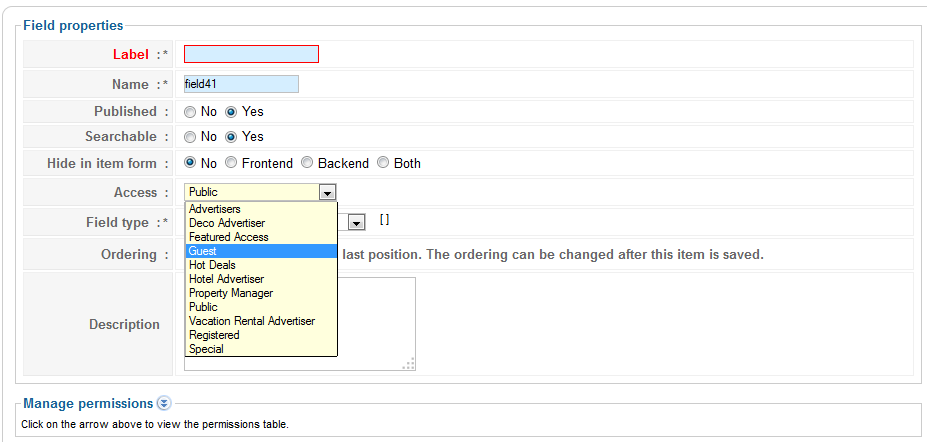Expand the Manage permissions arrow icon
Image resolution: width=927 pixels, height=442 pixels.
point(164,404)
